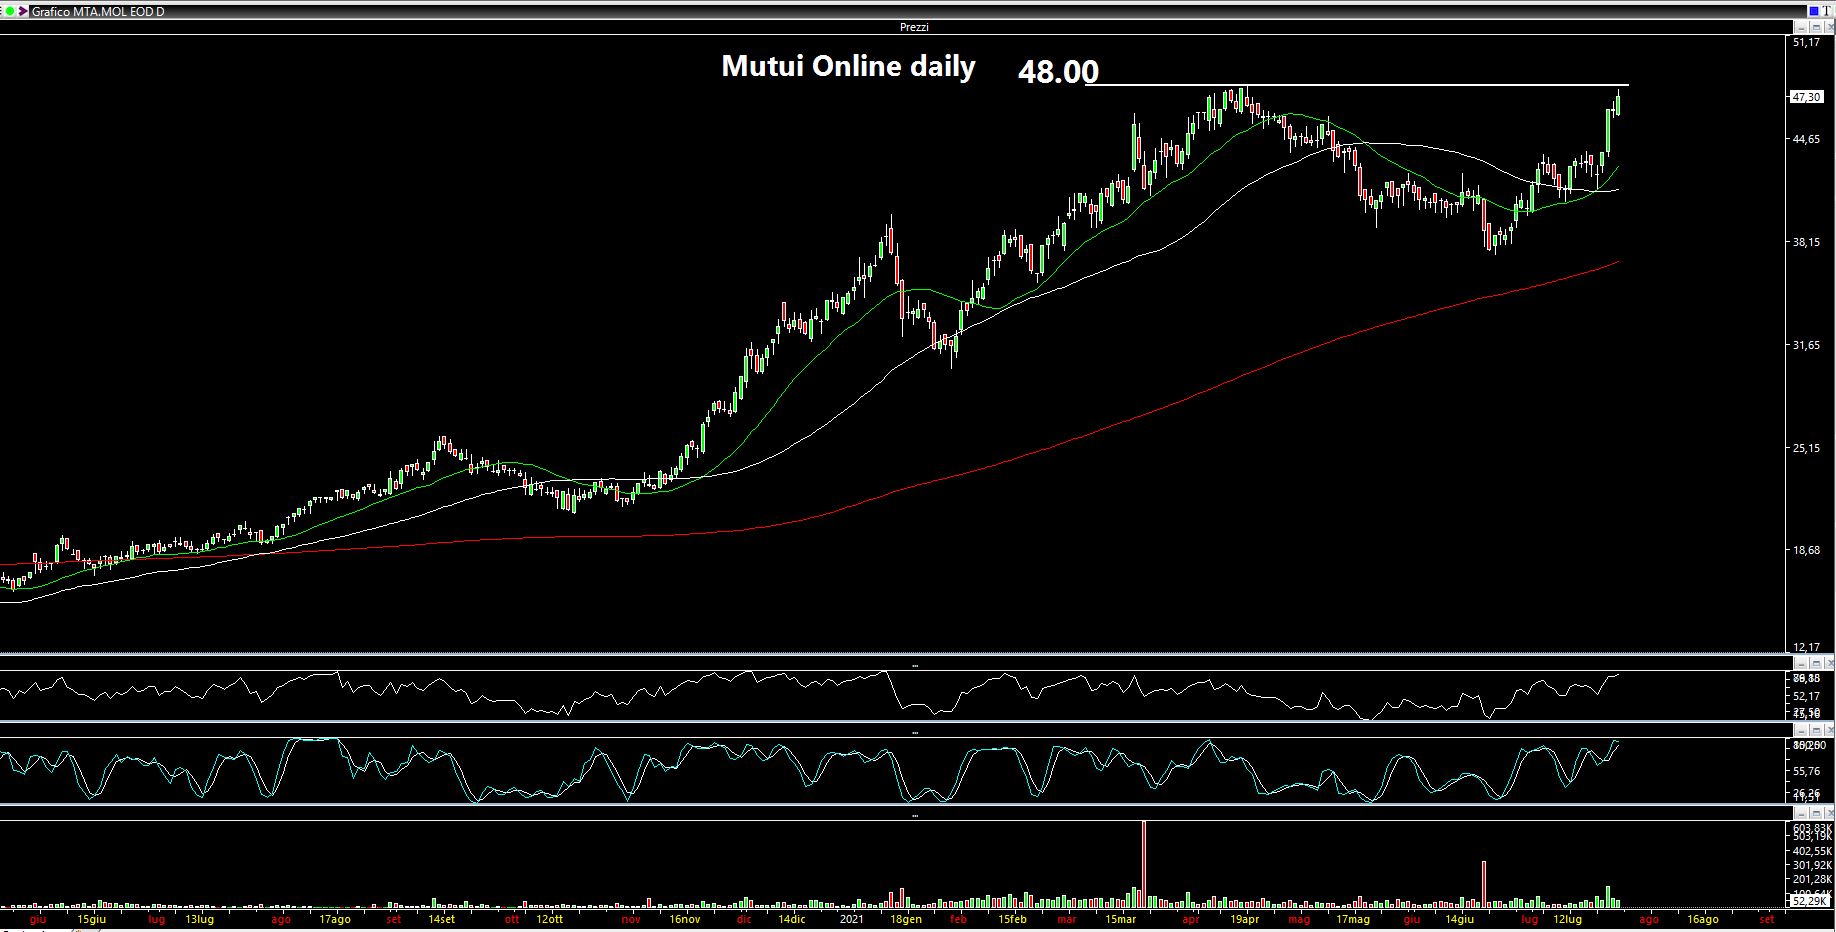Maximize the first oscillator panel below Prezzi
The width and height of the screenshot is (1836, 932).
click(1816, 663)
